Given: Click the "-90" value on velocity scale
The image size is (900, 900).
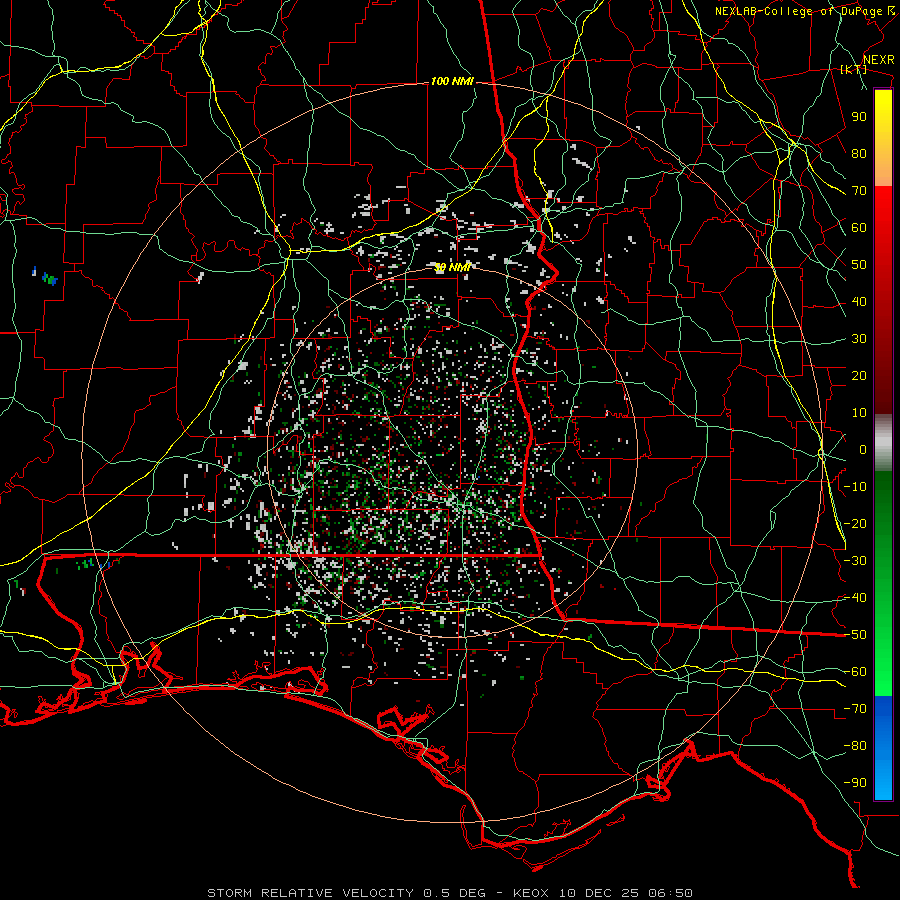Looking at the screenshot, I should [x=855, y=783].
